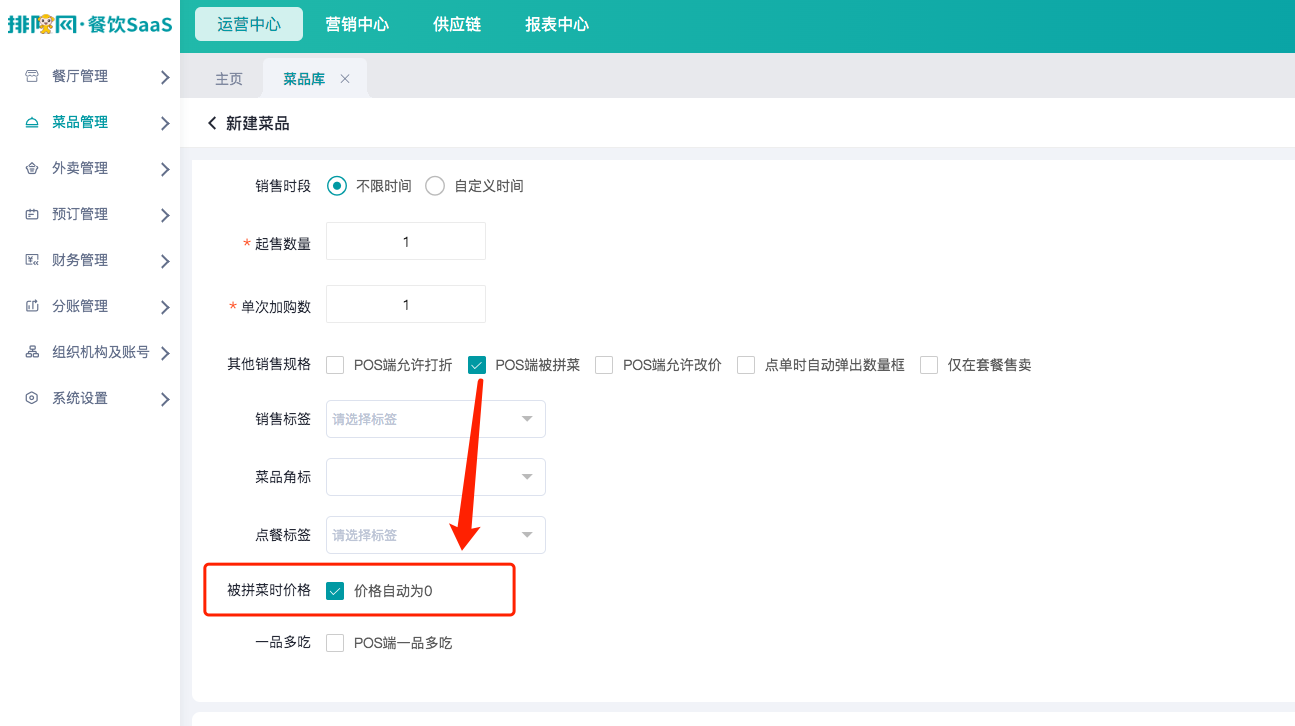Click the 外卖管理 basket icon

(32, 168)
